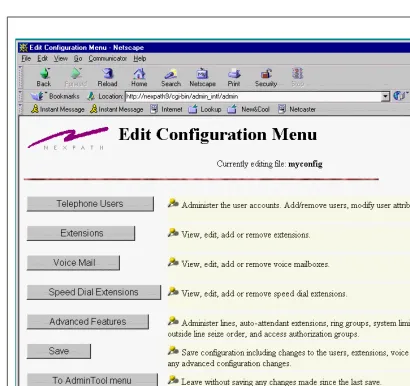
Task: Open the View menu
Action: [61, 59]
